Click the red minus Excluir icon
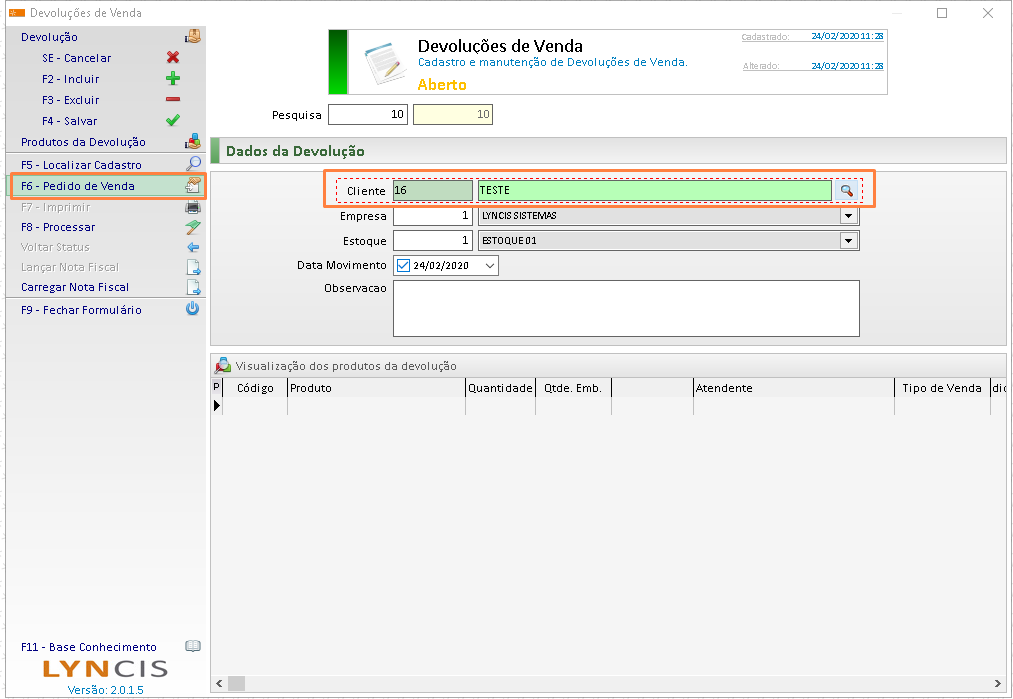The width and height of the screenshot is (1013, 699). click(173, 100)
